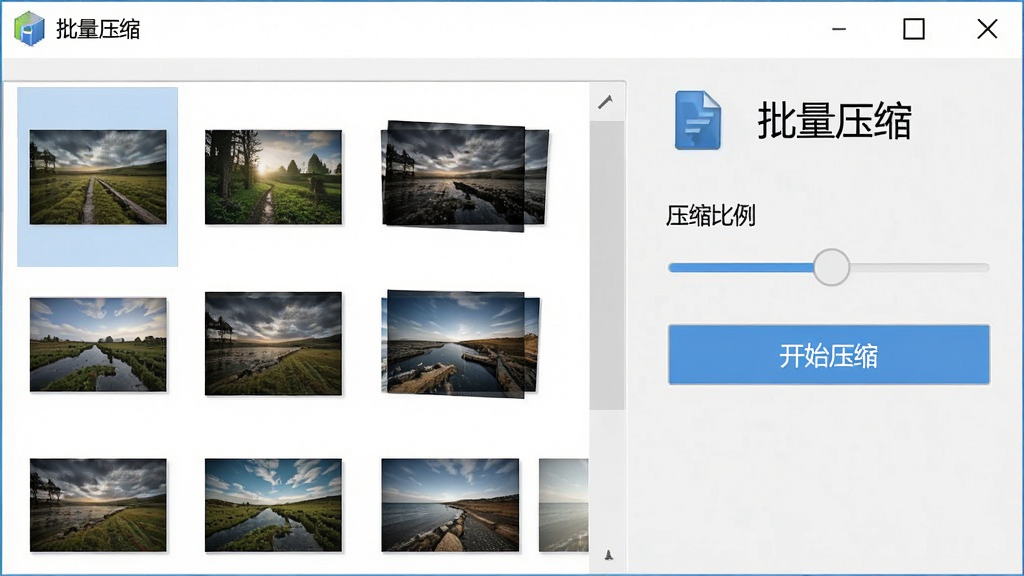Screen dimensions: 1024x576
Task: Click the large 批量压缩 heading text
Action: click(x=835, y=121)
